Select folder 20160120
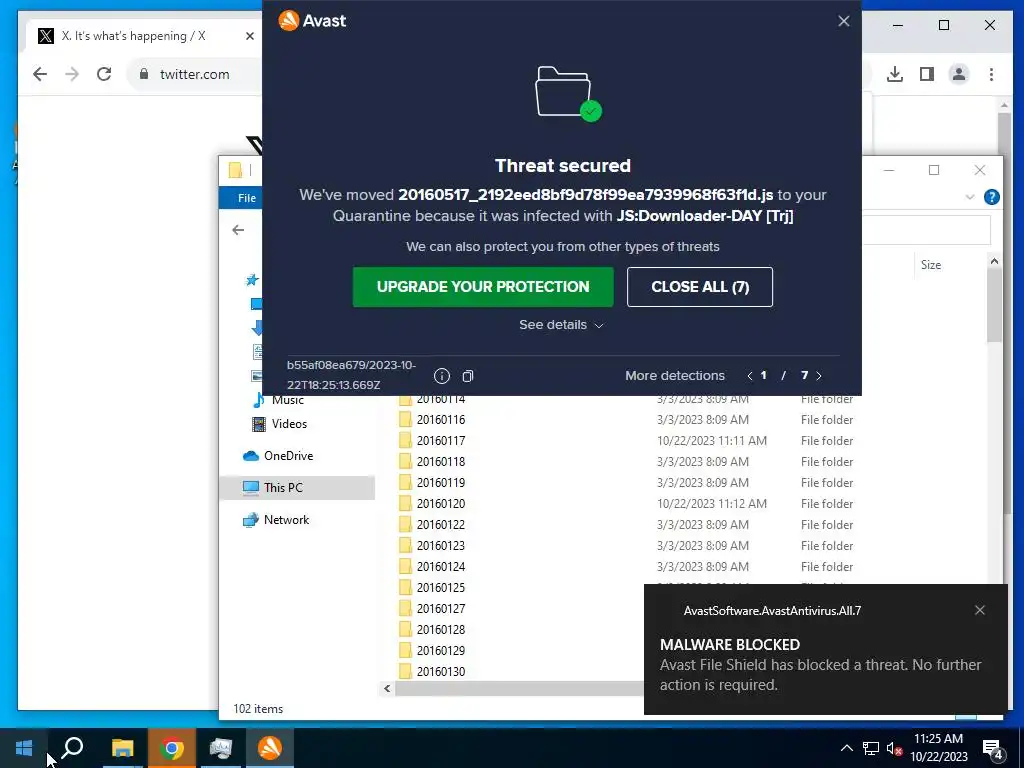This screenshot has height=768, width=1024. [x=441, y=504]
